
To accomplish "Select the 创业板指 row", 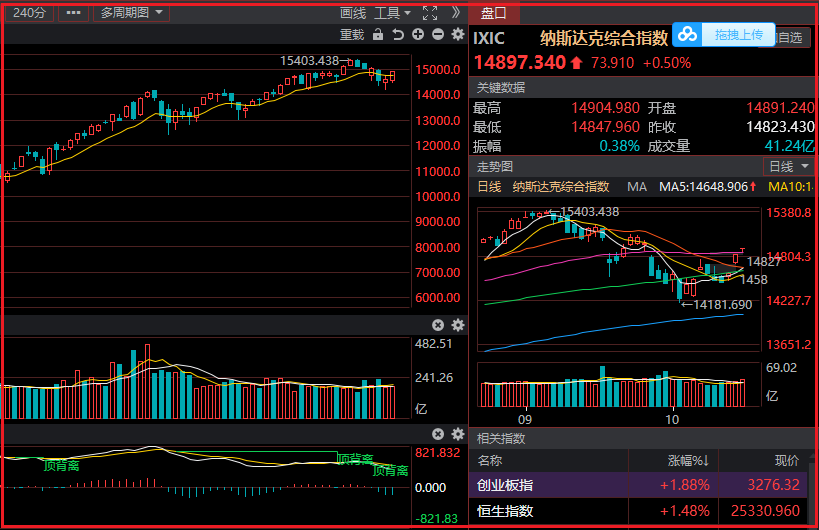I will pyautogui.click(x=639, y=485).
